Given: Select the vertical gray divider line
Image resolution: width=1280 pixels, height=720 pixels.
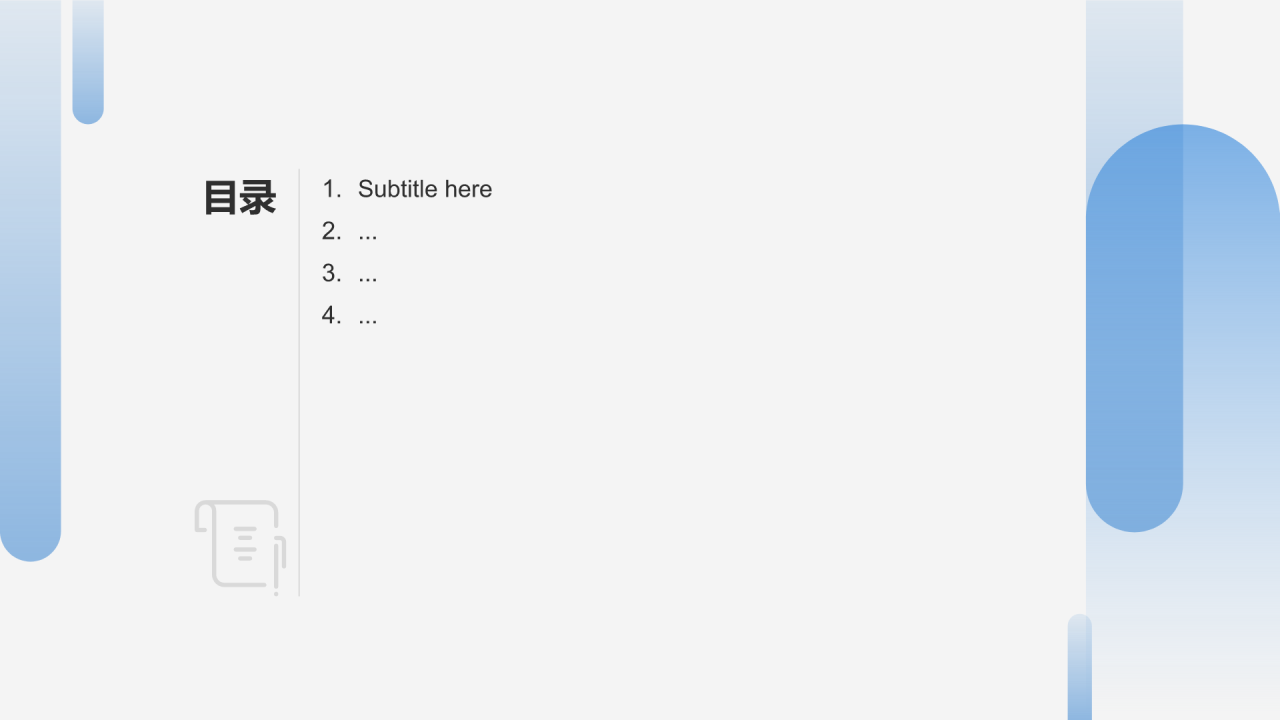Looking at the screenshot, I should point(299,382).
